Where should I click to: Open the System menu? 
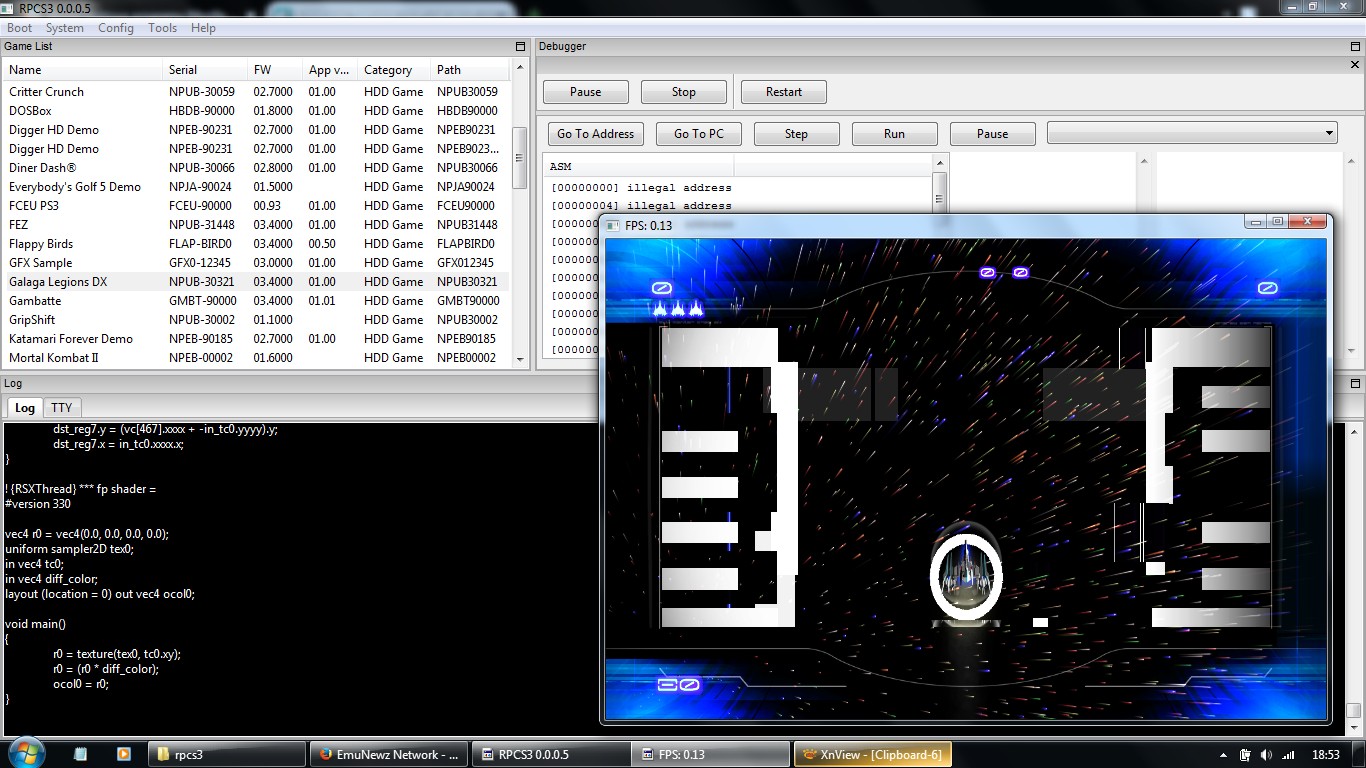tap(65, 28)
